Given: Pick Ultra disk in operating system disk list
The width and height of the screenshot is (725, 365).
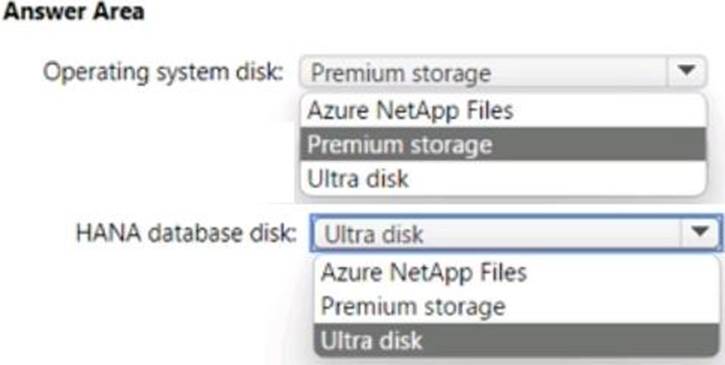Looking at the screenshot, I should 503,178.
